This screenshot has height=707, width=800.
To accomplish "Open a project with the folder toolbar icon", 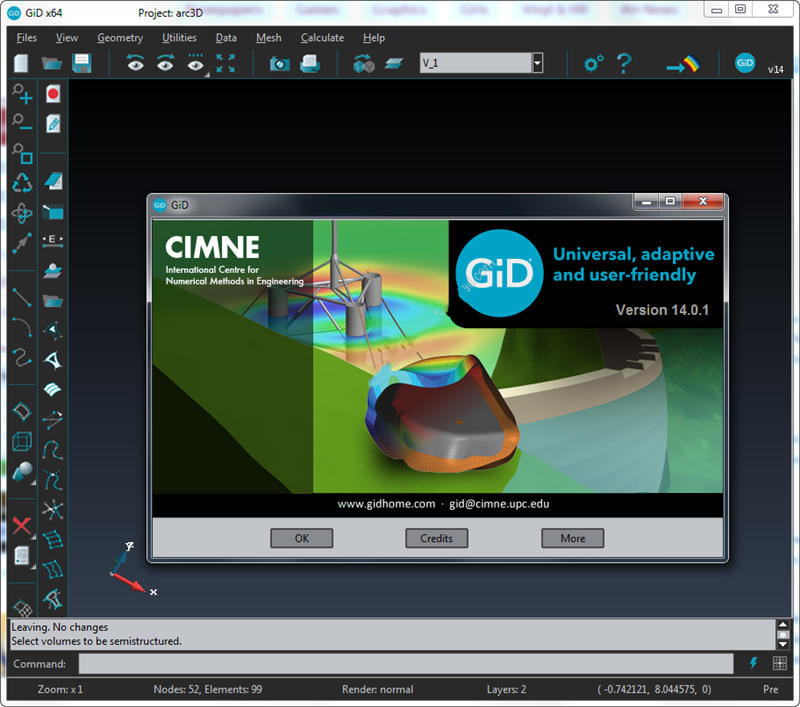I will click(52, 64).
